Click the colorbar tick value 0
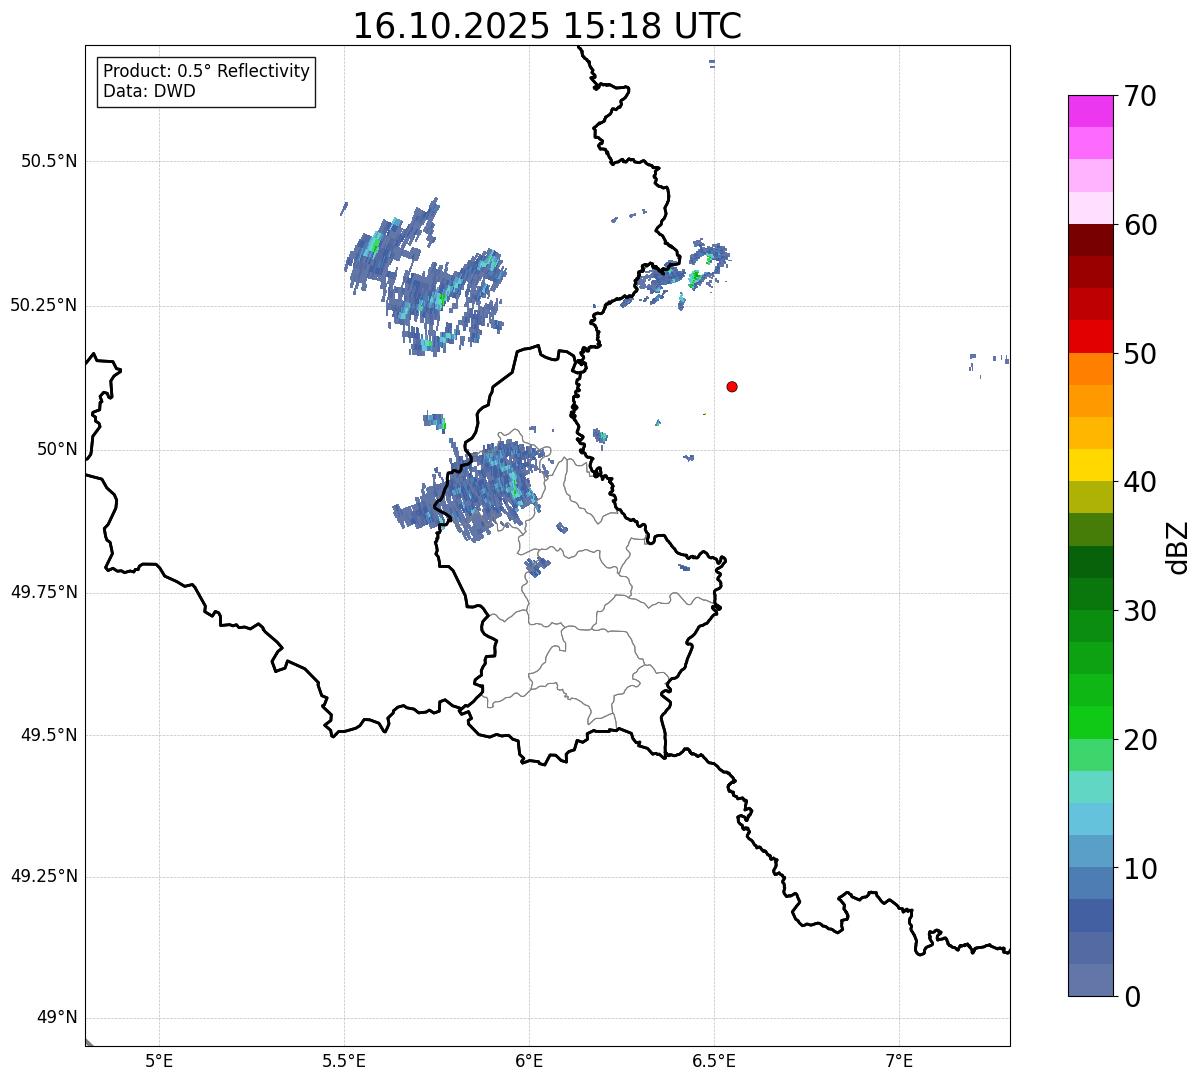 pyautogui.click(x=1132, y=997)
